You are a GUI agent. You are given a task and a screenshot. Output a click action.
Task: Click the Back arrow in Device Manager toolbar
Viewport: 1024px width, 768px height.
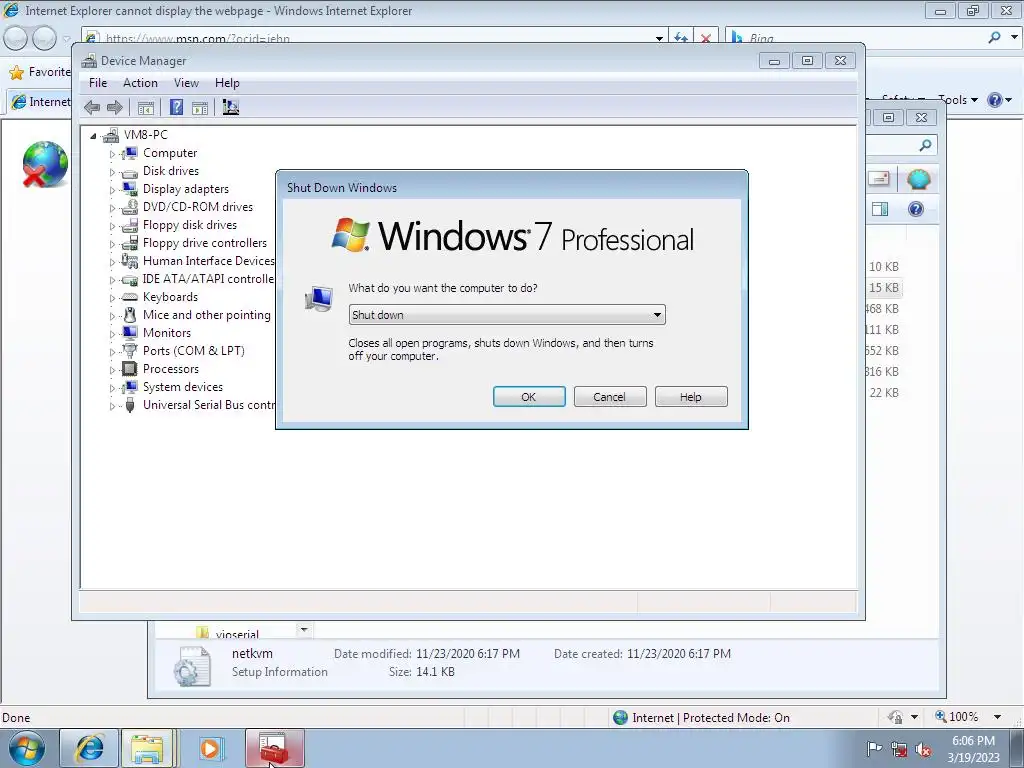pyautogui.click(x=92, y=107)
